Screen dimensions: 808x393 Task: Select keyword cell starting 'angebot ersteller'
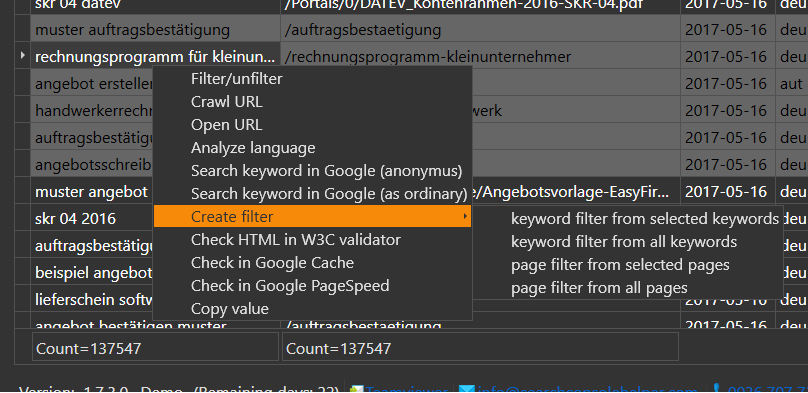coord(93,83)
